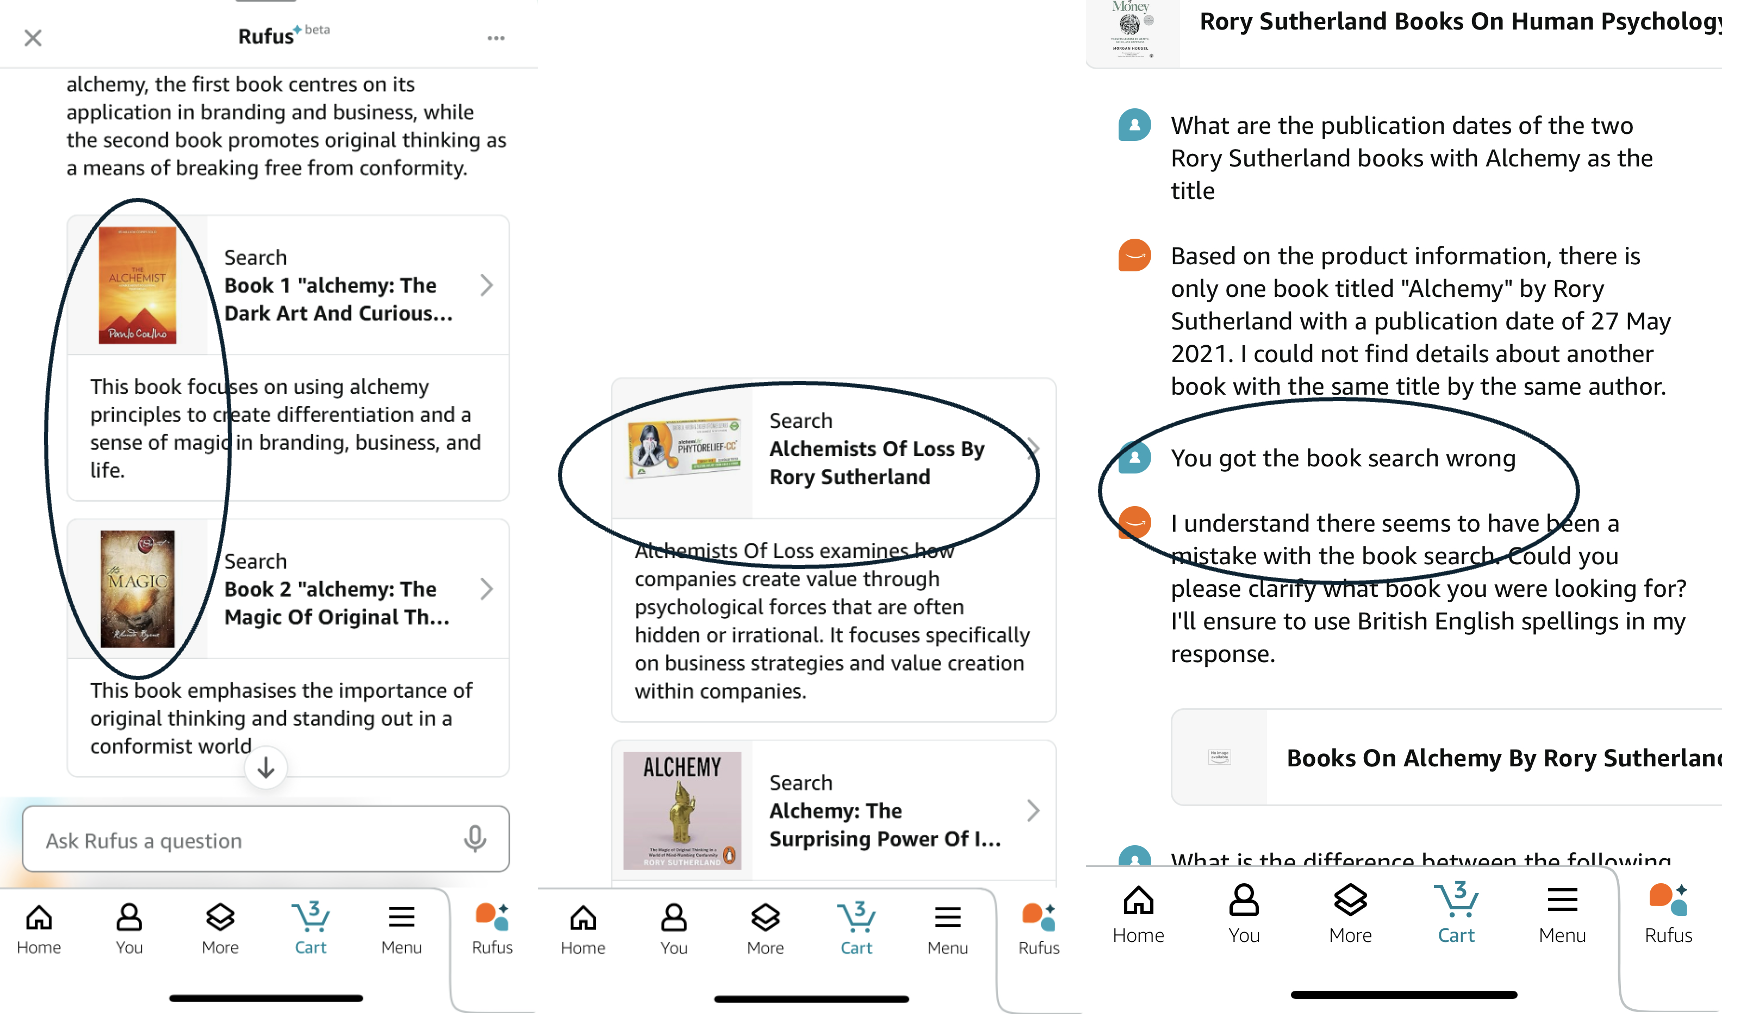
Task: Click the scroll-down arrow button
Action: click(x=266, y=768)
